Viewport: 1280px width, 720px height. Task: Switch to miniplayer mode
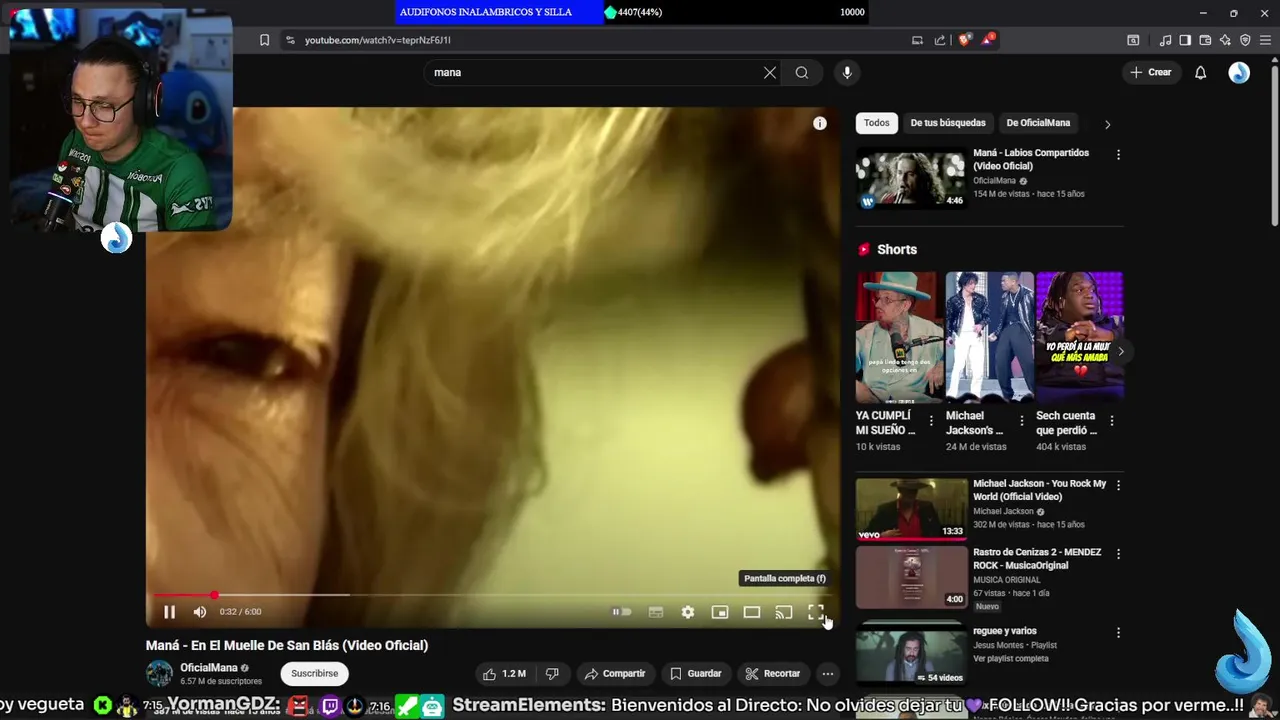pos(720,612)
